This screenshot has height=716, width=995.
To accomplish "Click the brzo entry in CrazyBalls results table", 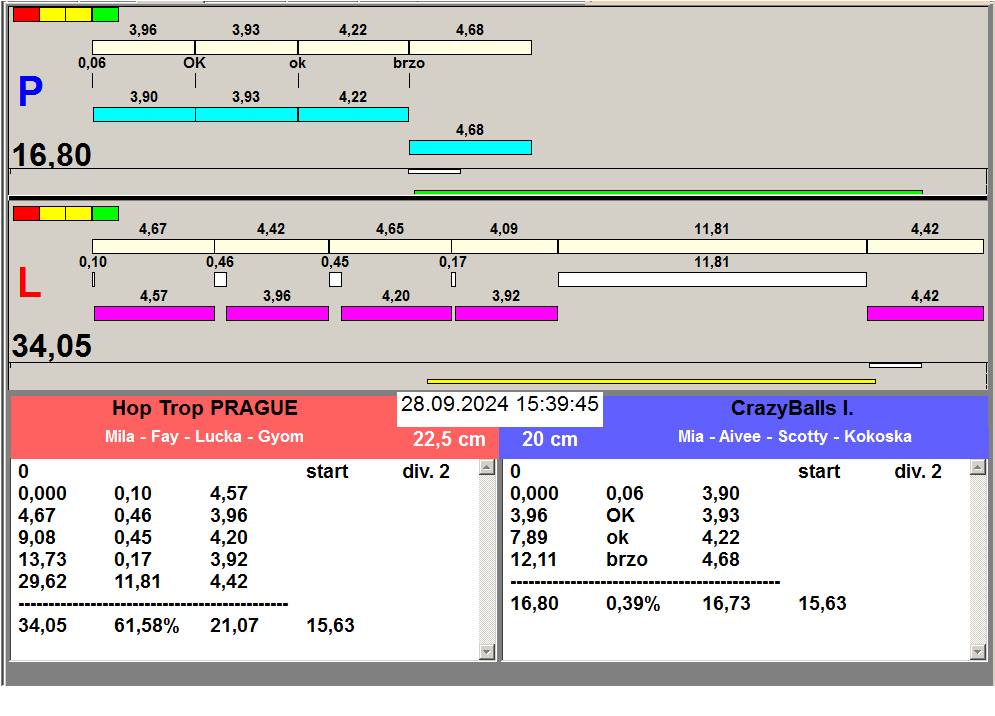I will point(627,559).
